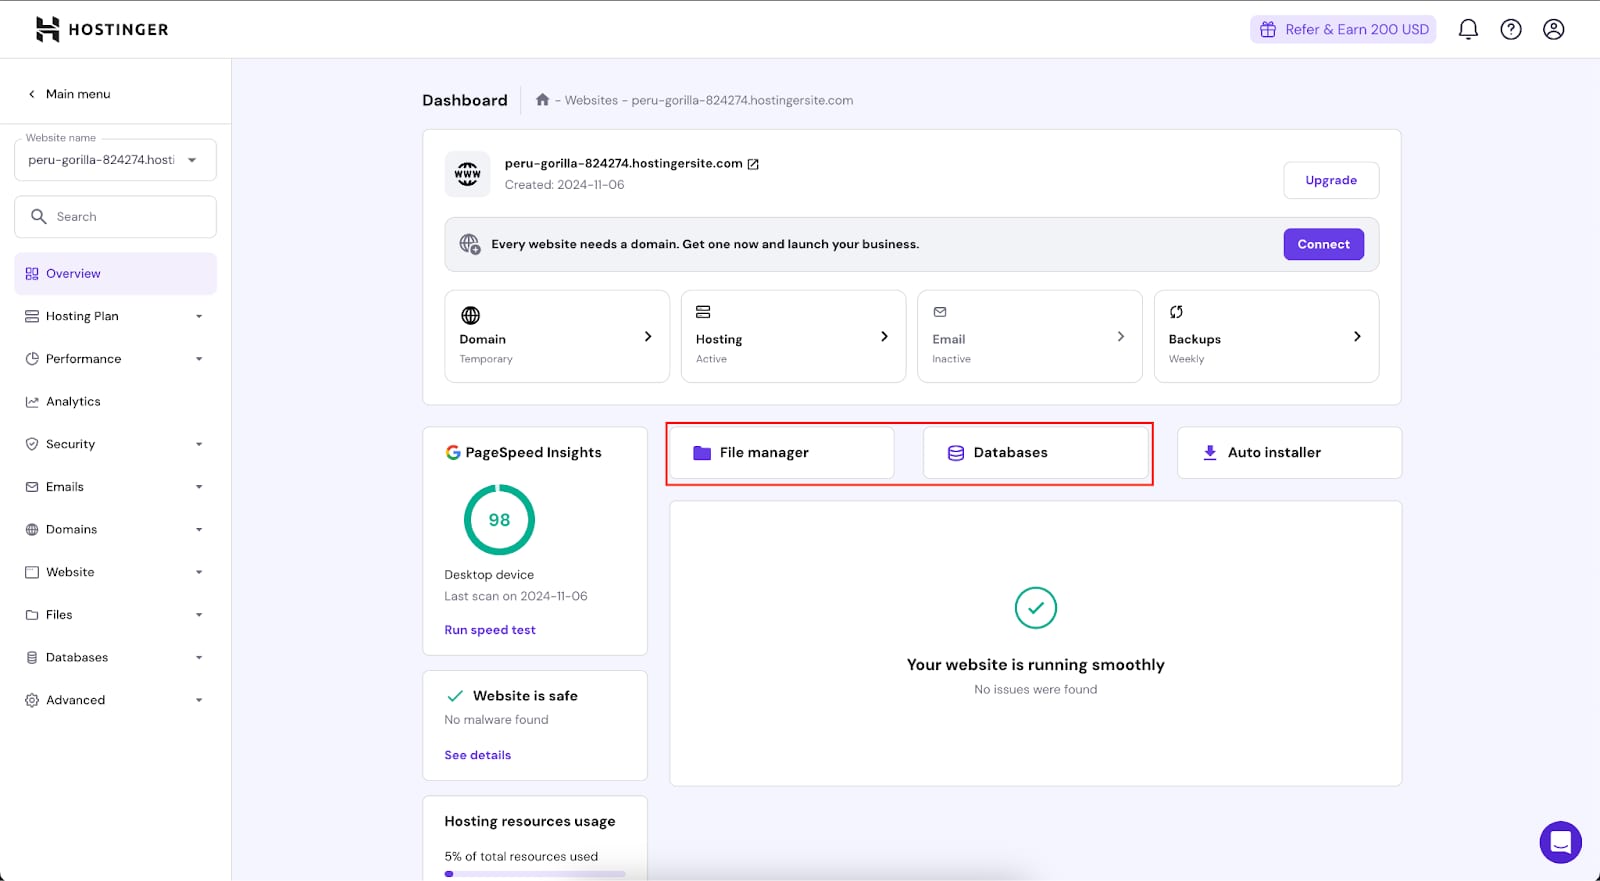
Task: Open site via external link icon
Action: tap(753, 164)
